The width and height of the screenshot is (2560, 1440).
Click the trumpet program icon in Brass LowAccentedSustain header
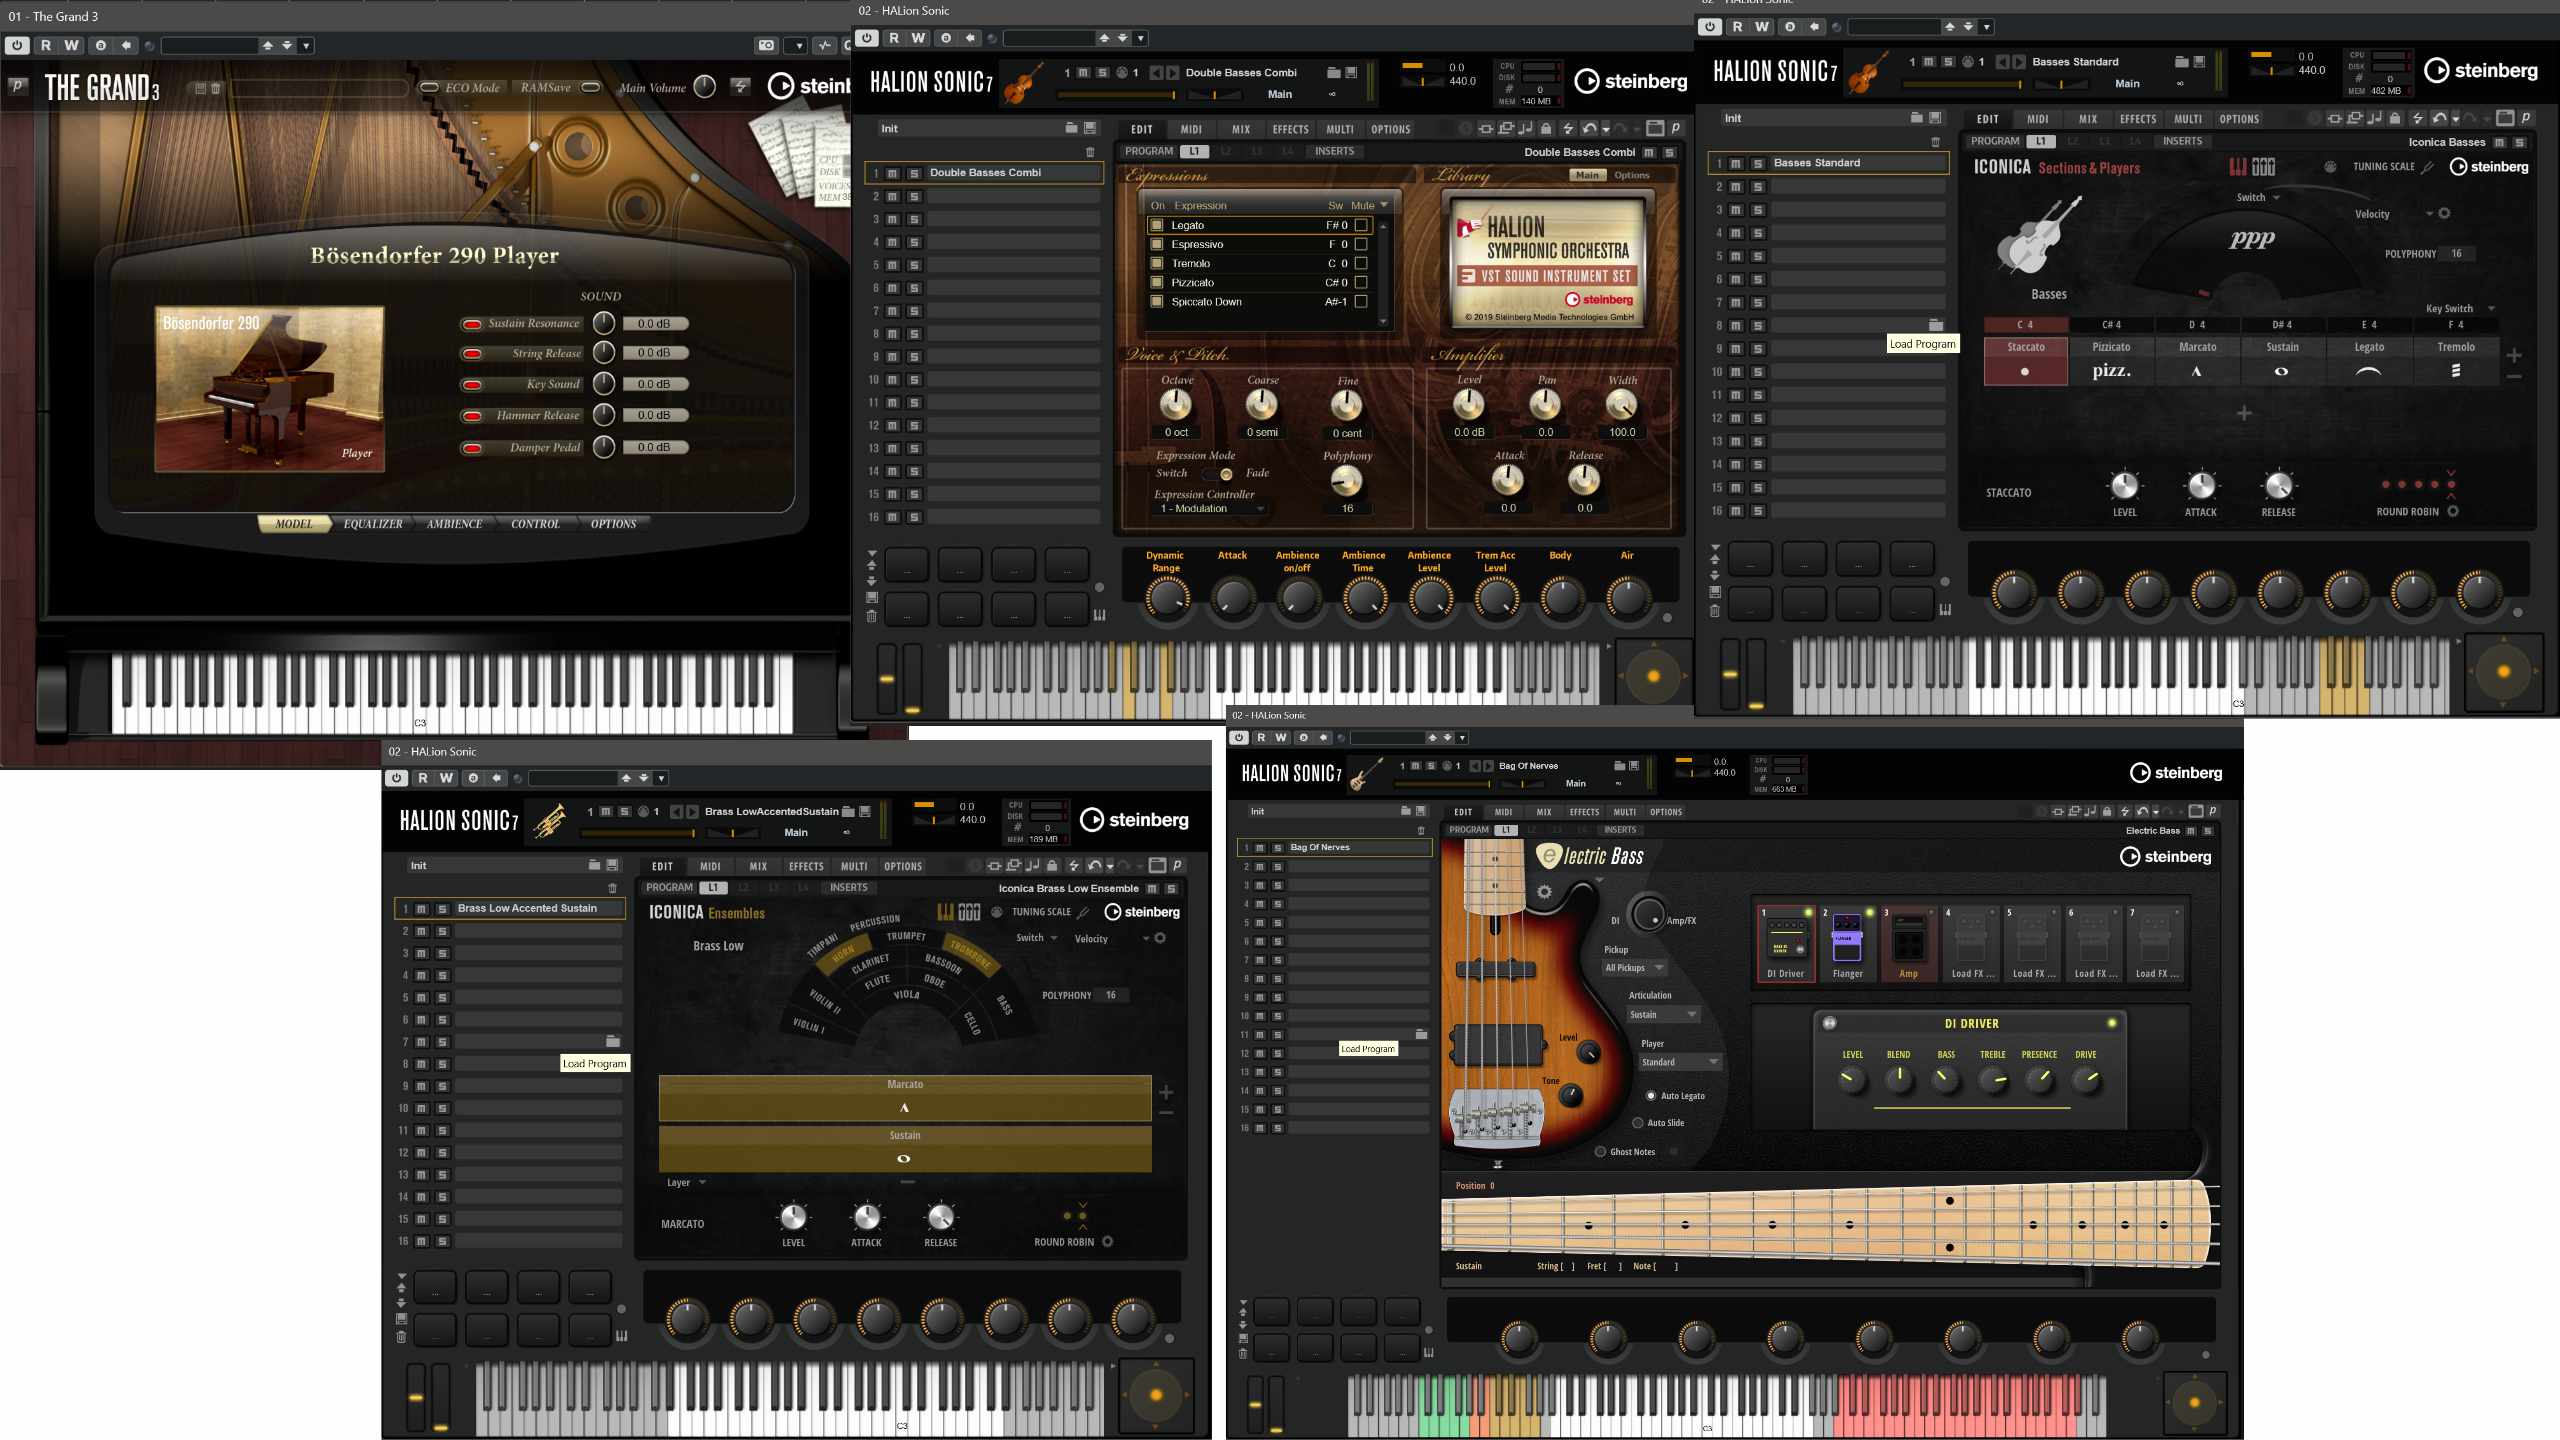(x=550, y=820)
